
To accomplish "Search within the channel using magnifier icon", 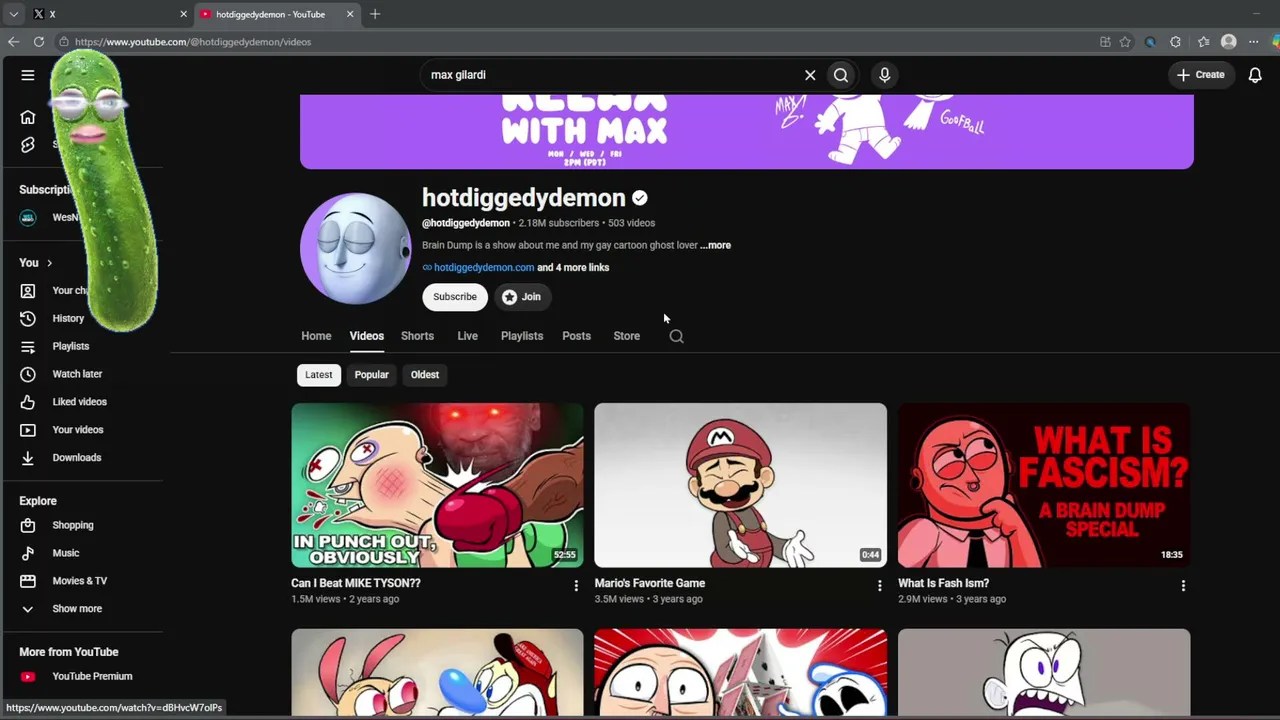I will click(x=676, y=336).
